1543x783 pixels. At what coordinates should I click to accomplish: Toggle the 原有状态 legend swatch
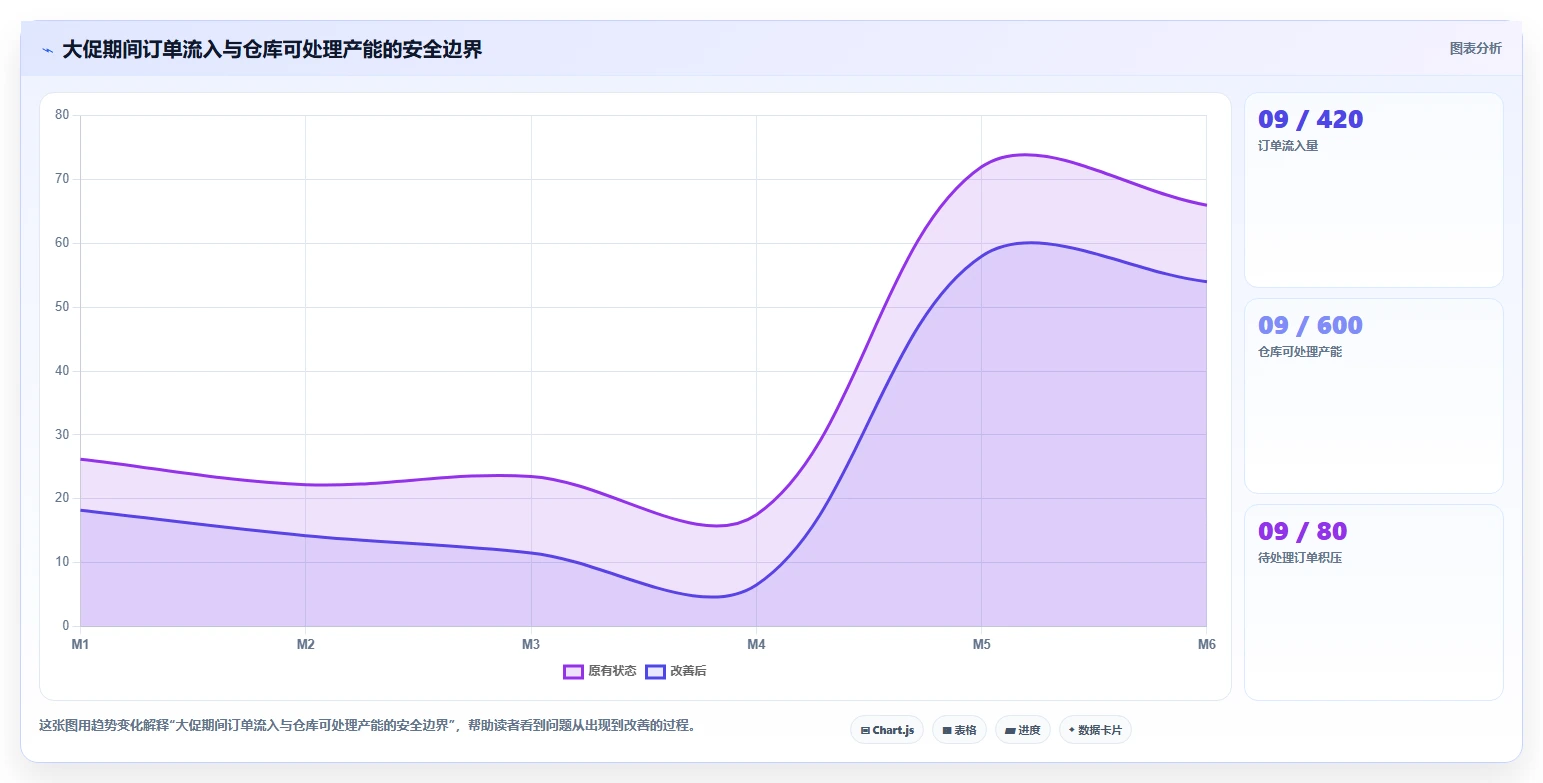pyautogui.click(x=573, y=672)
